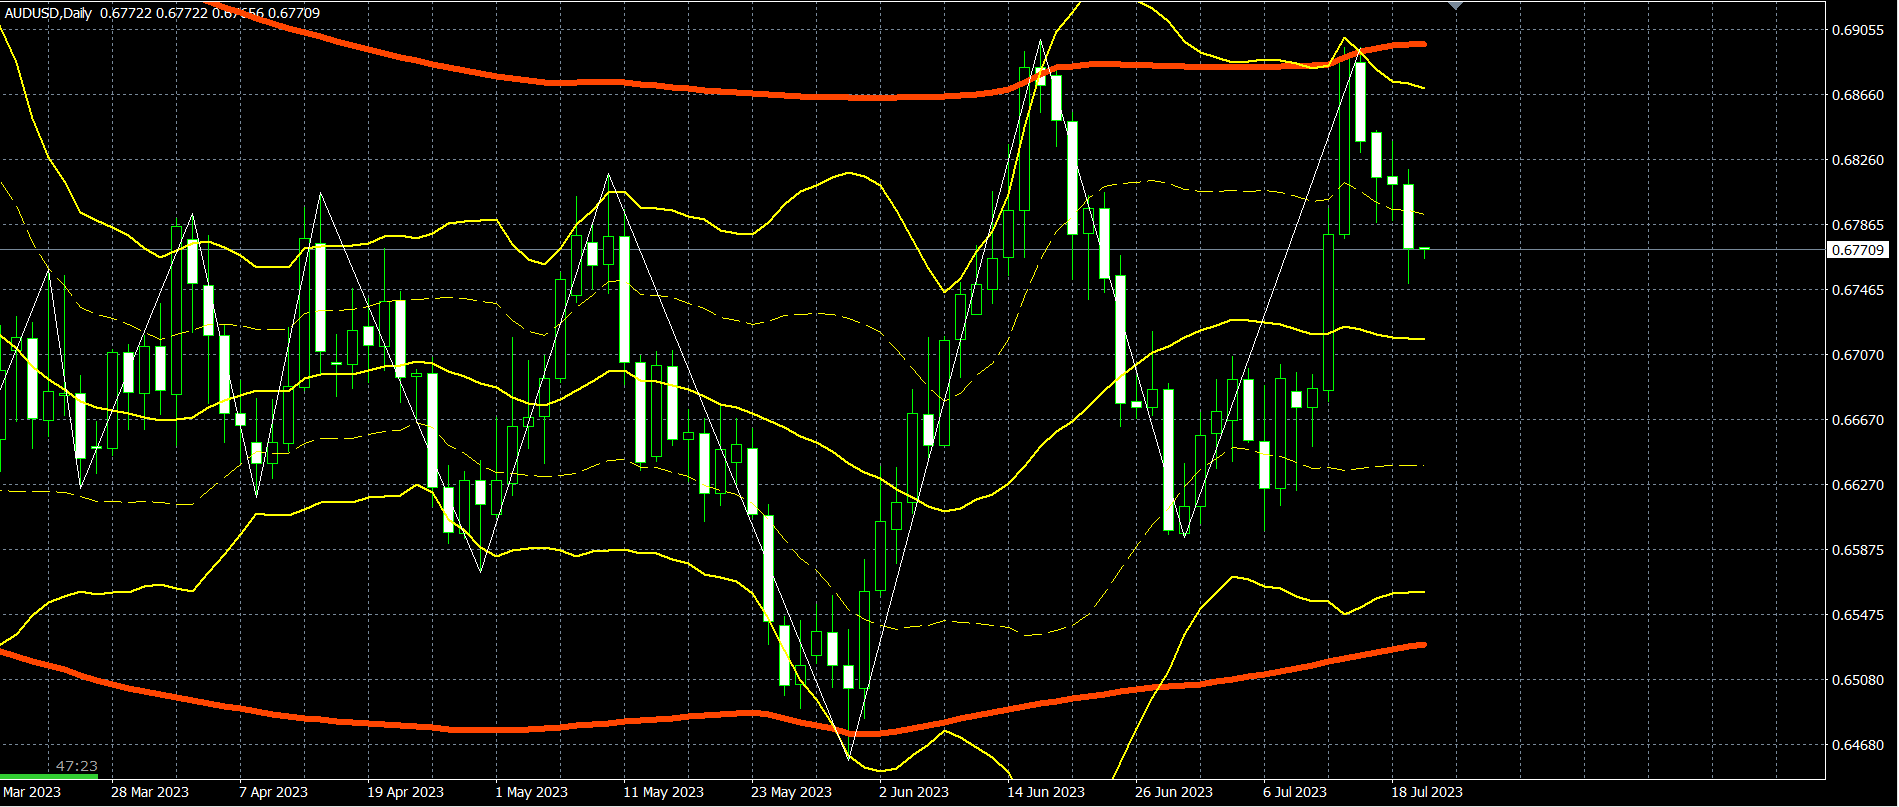Select the 0.67070 price scale value

tap(1858, 355)
